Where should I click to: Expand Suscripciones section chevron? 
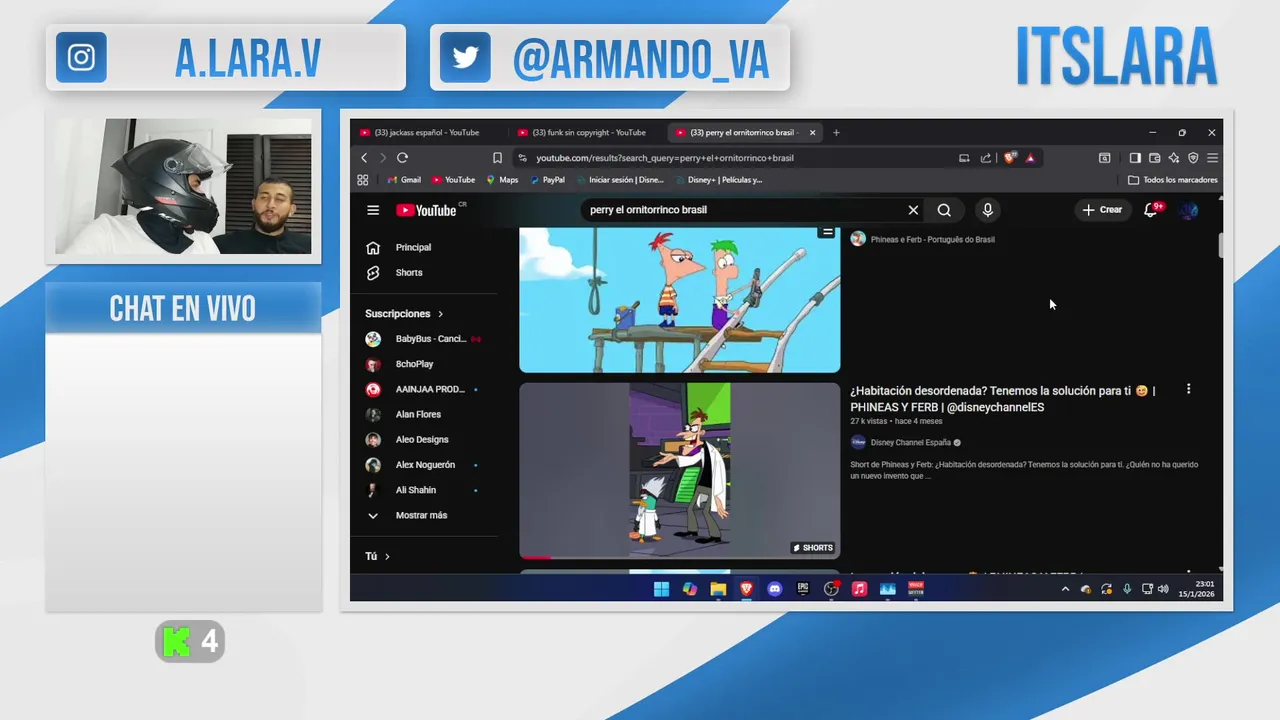click(x=440, y=314)
